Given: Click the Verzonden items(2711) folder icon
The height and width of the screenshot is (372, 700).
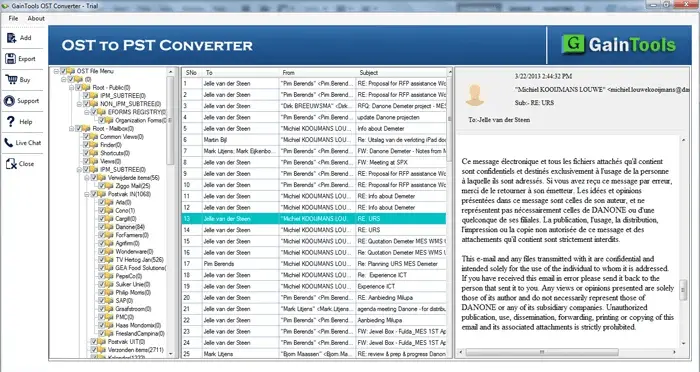Looking at the screenshot, I should pyautogui.click(x=102, y=350).
